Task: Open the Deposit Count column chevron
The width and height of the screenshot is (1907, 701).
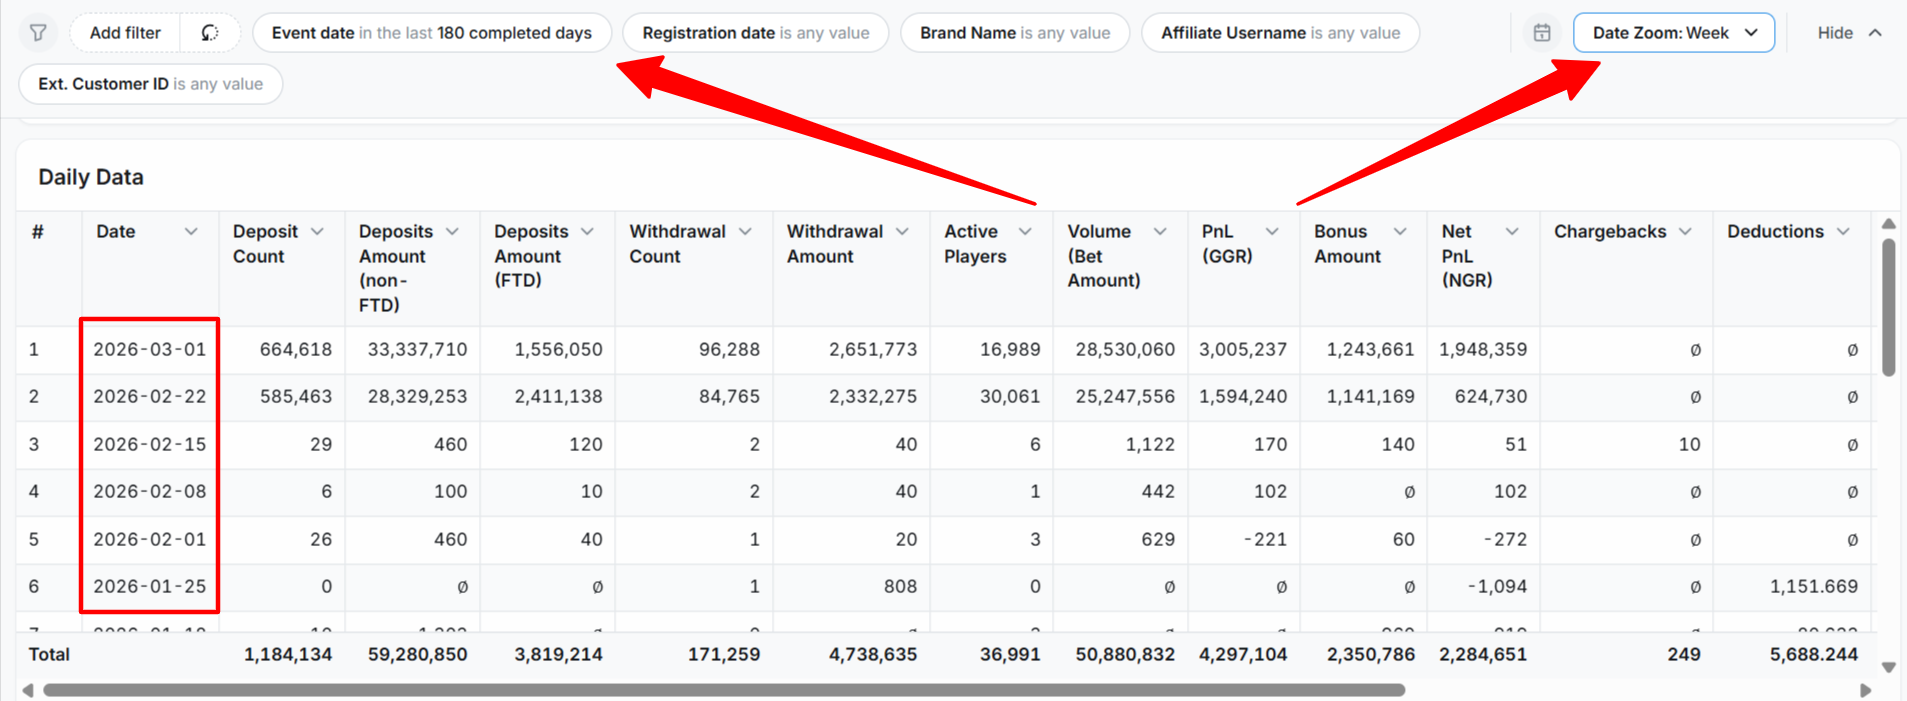Action: coord(317,232)
